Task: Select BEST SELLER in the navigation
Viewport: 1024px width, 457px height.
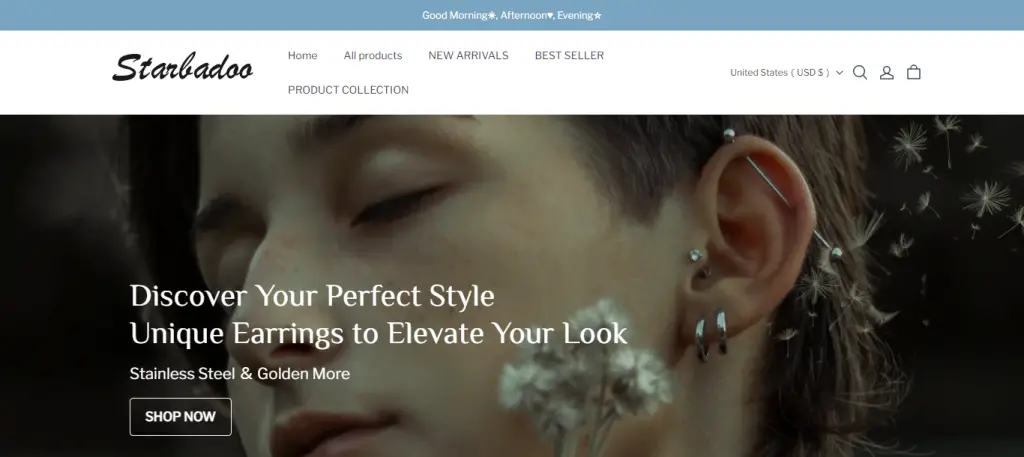Action: point(569,55)
